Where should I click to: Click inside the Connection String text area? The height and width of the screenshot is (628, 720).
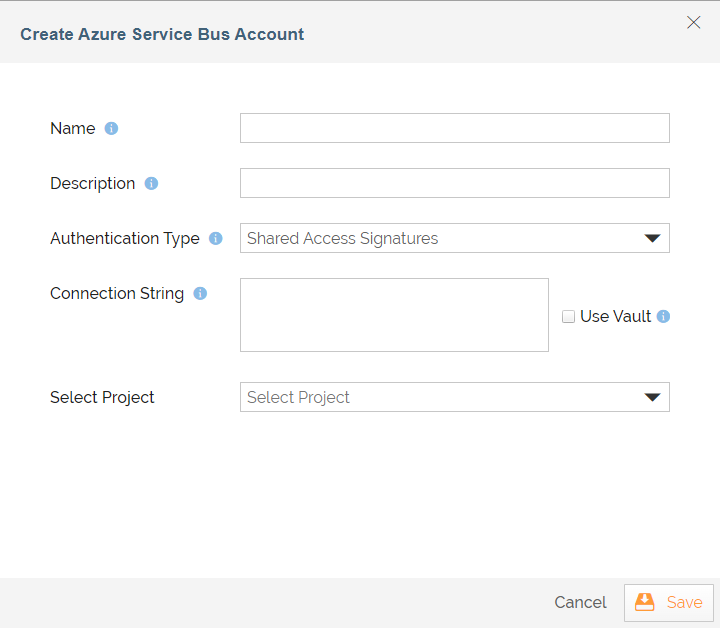[x=394, y=315]
